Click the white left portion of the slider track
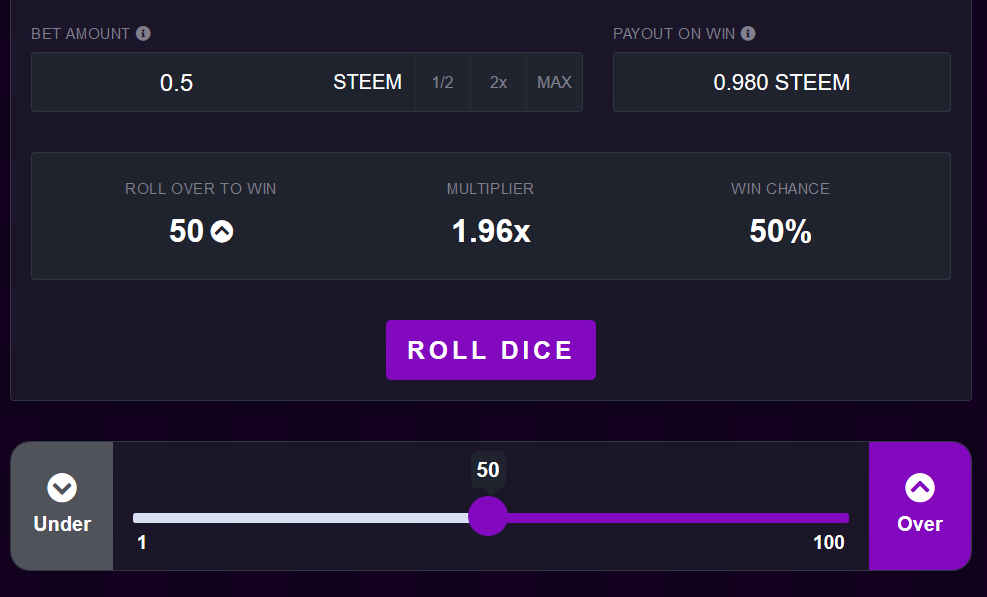This screenshot has width=987, height=597. [x=300, y=518]
